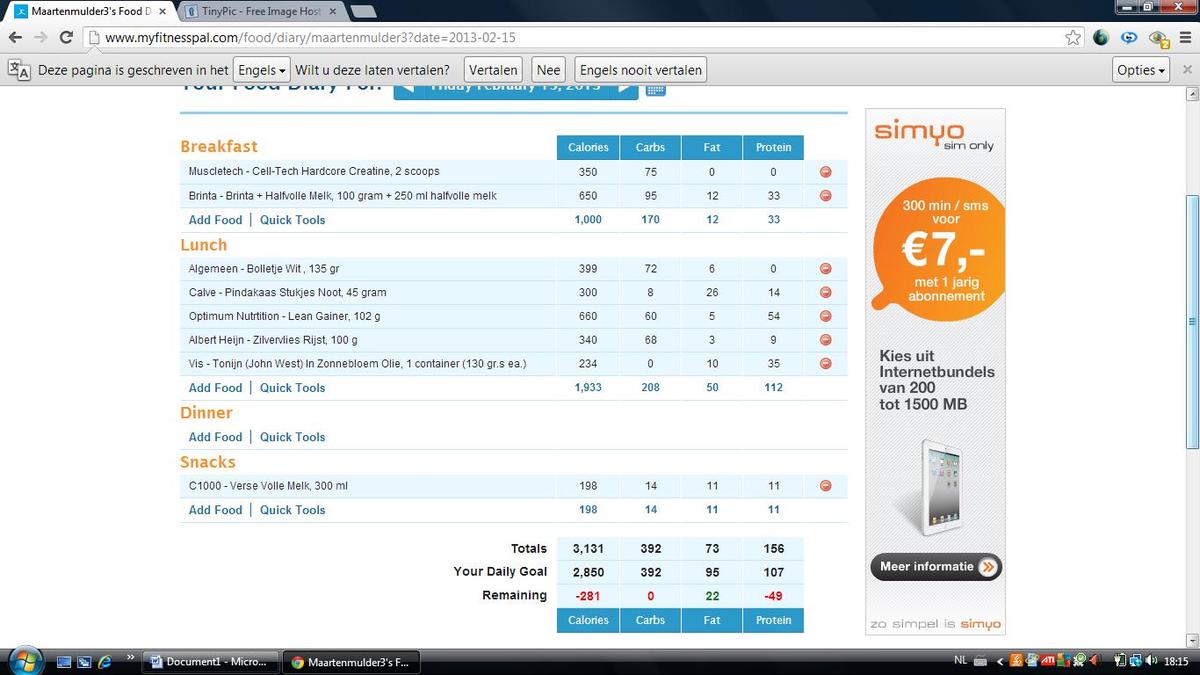Click Add Food under Dinner

(215, 437)
